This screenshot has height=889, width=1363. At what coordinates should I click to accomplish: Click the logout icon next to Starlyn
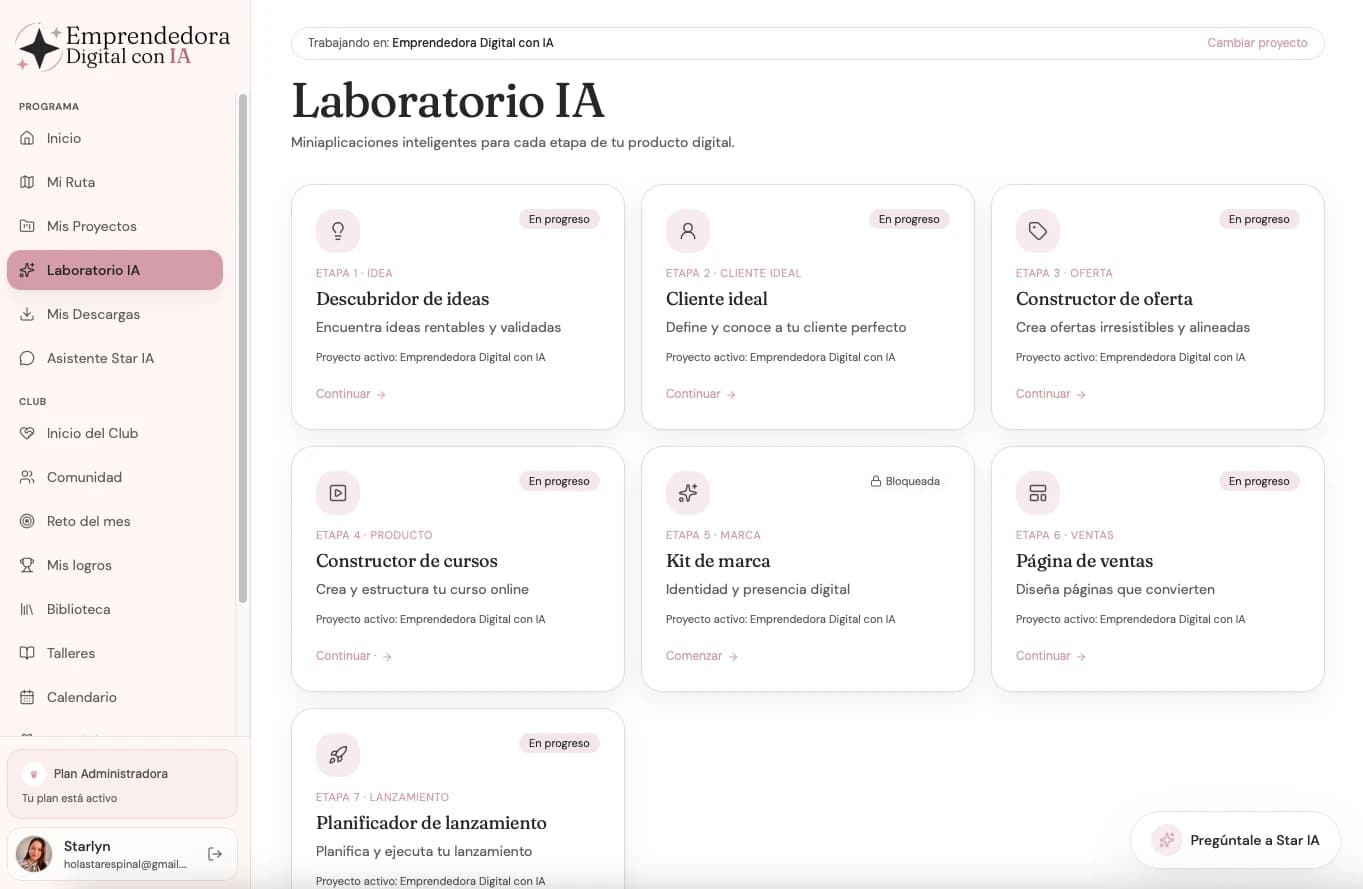(x=215, y=854)
